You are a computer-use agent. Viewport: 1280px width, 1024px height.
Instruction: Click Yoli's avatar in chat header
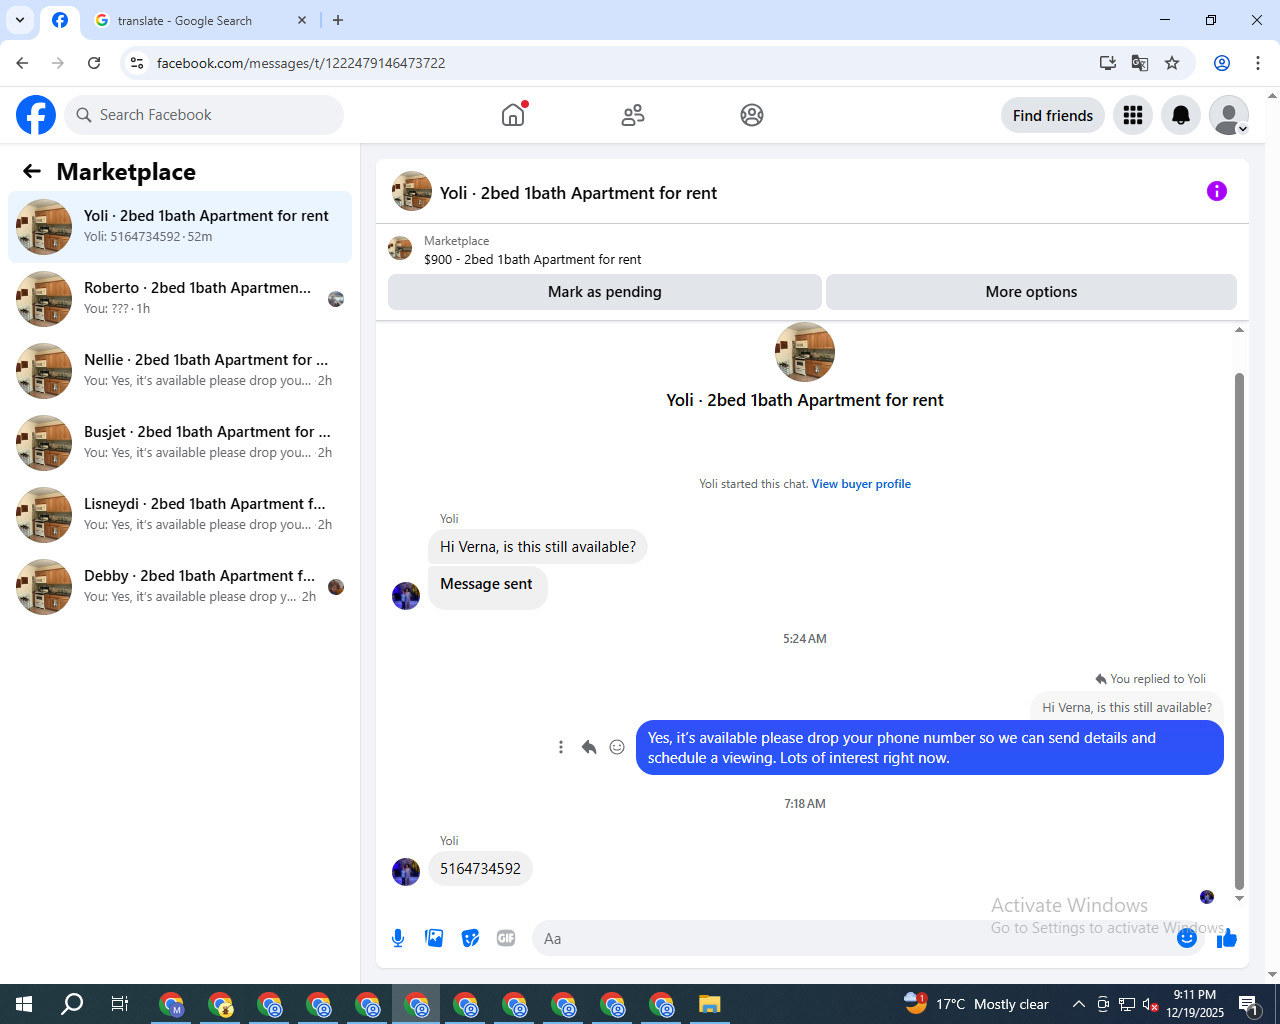click(x=412, y=191)
